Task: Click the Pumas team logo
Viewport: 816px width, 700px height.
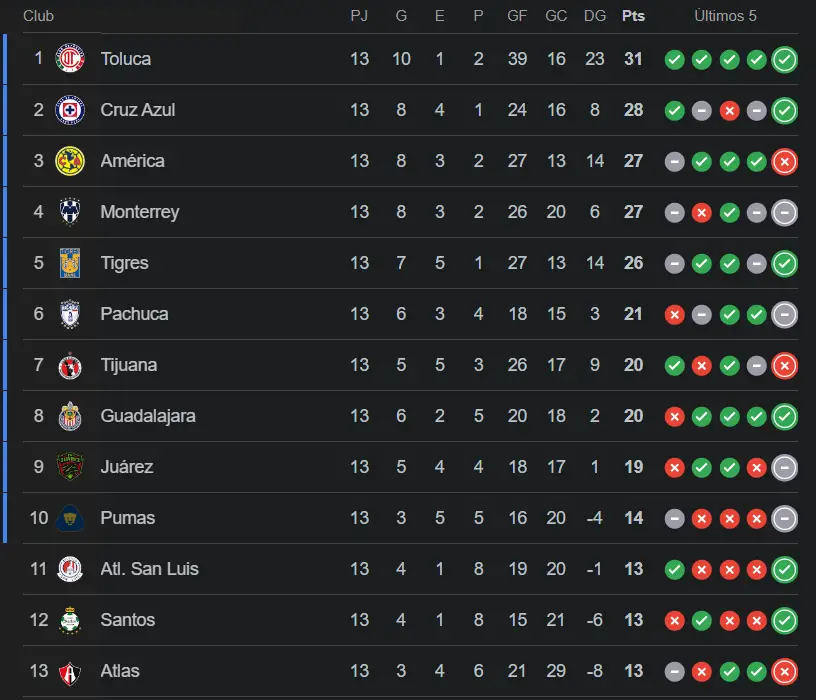Action: [x=70, y=518]
